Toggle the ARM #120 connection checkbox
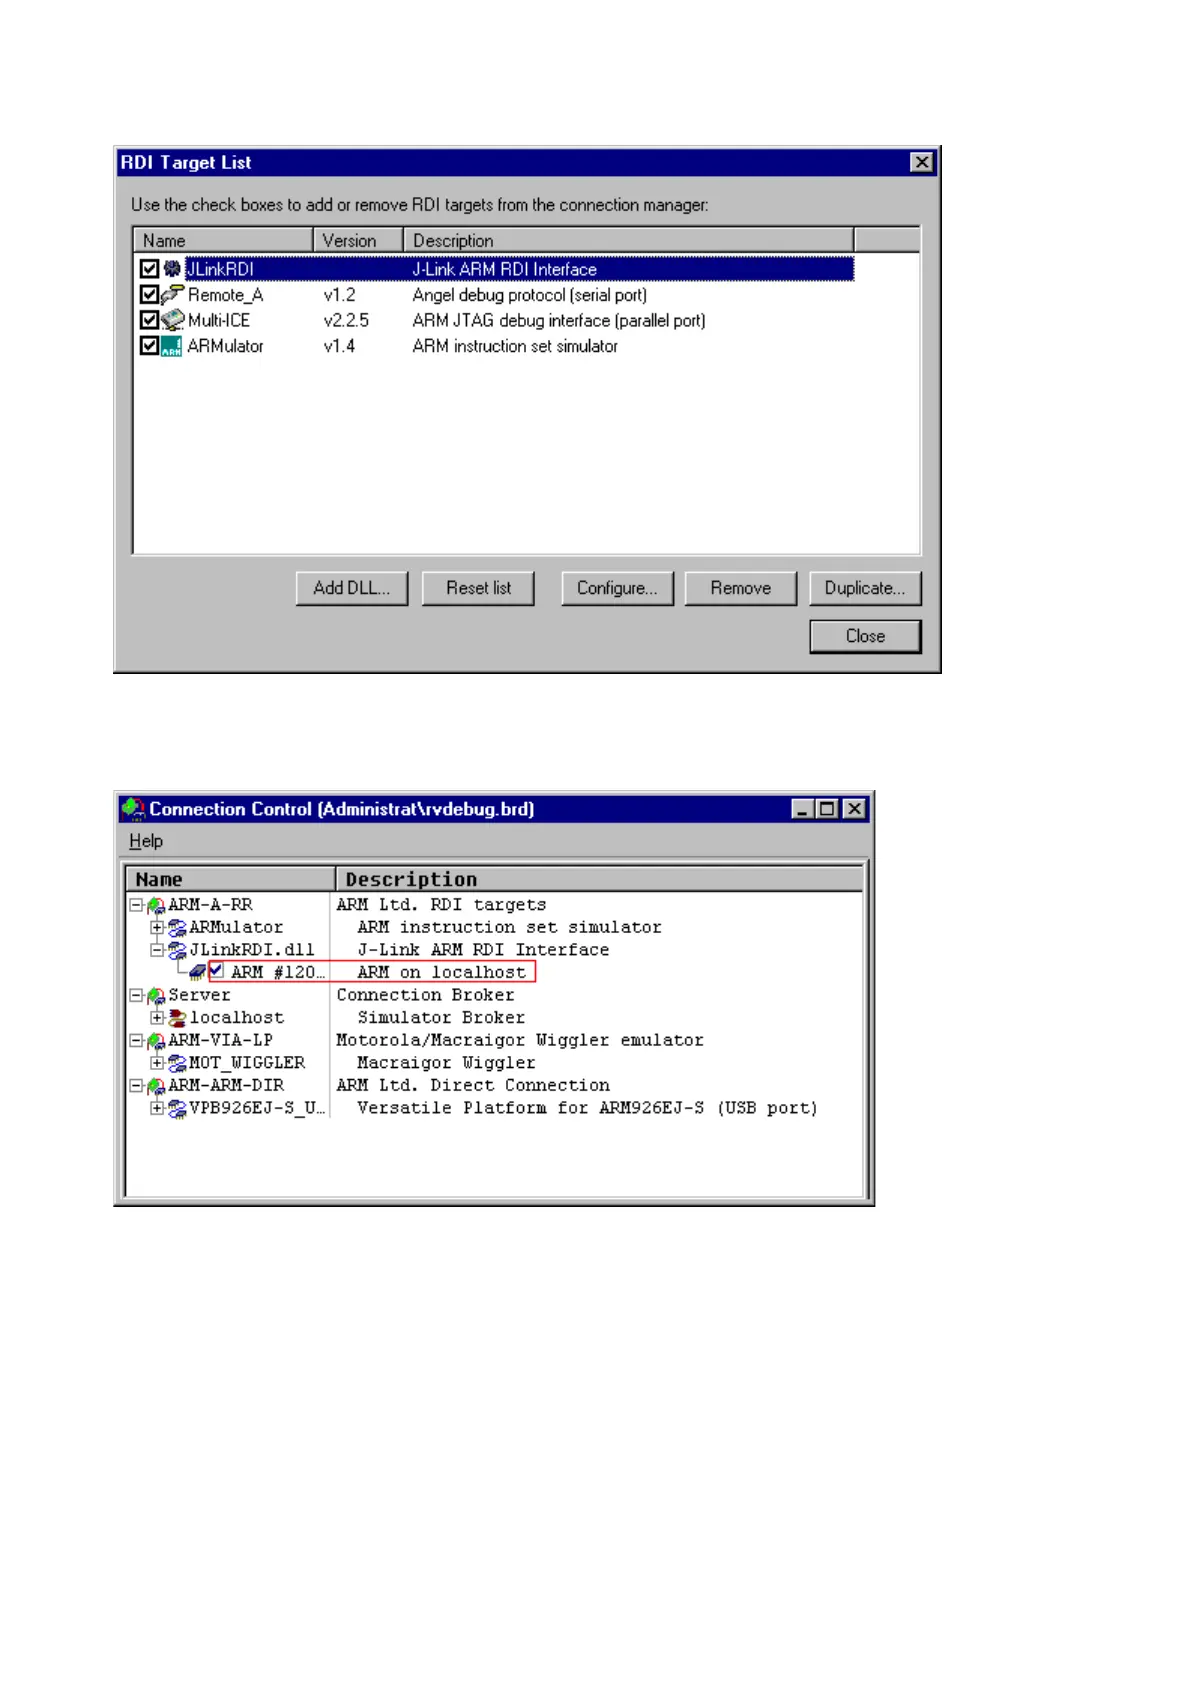This screenshot has height=1684, width=1190. tap(216, 971)
